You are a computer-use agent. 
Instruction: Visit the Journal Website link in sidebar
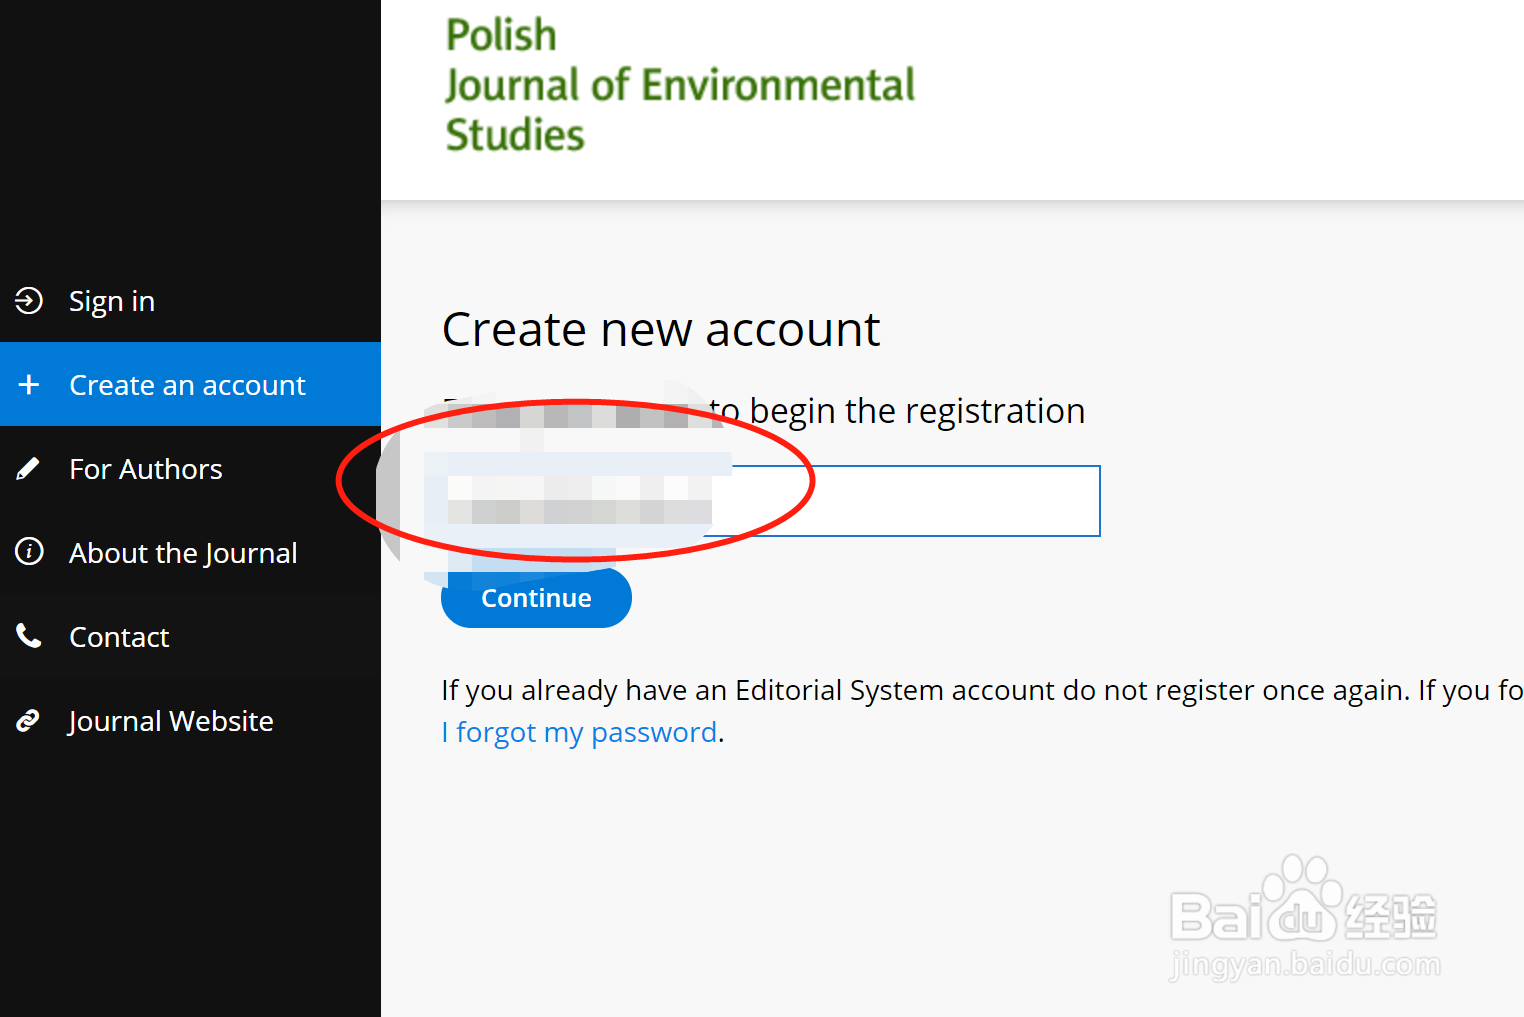(x=171, y=721)
